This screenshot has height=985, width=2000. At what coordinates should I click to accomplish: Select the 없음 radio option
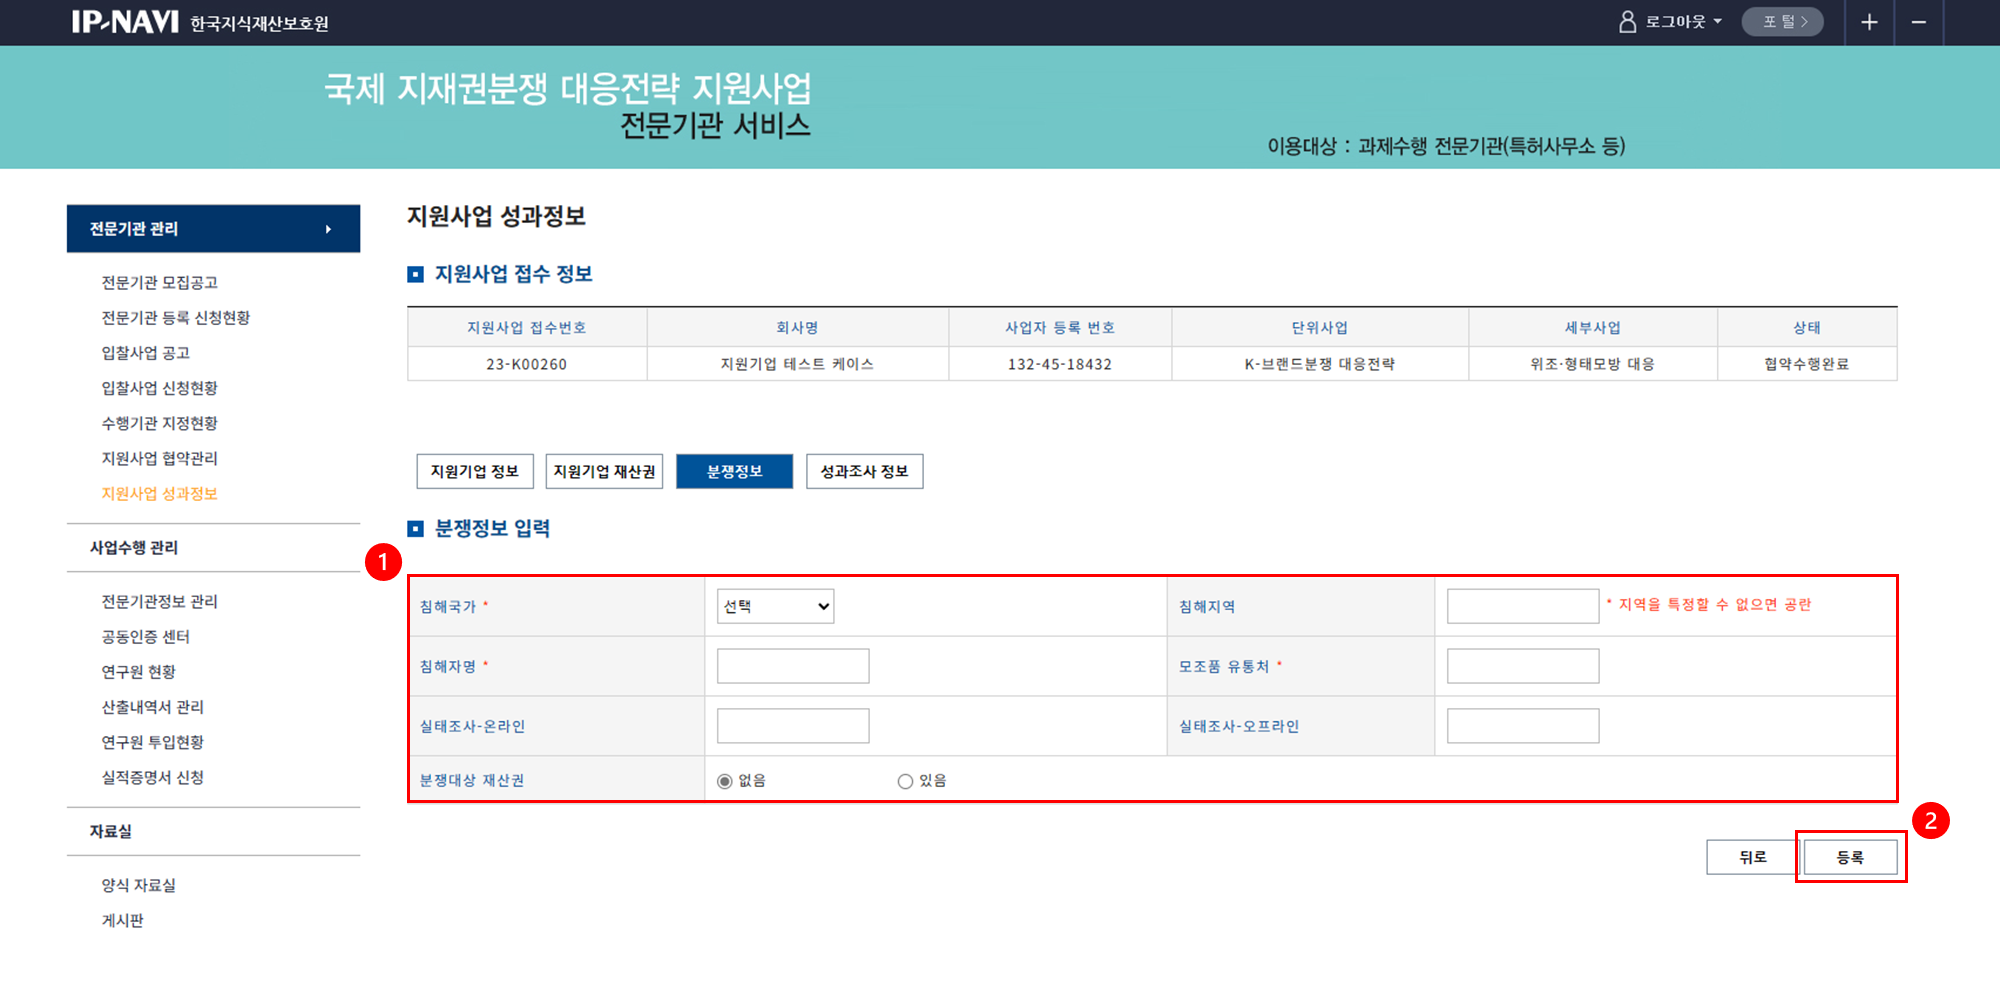pos(725,781)
